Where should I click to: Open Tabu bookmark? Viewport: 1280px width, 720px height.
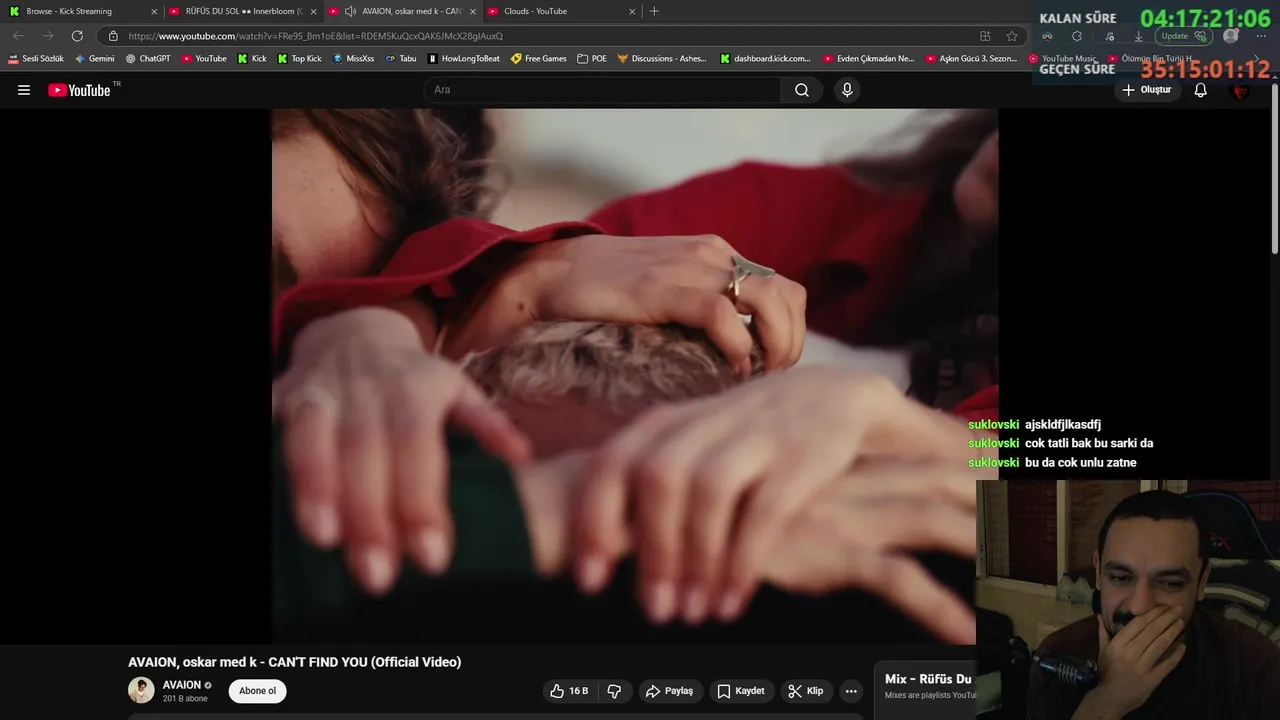coord(401,59)
